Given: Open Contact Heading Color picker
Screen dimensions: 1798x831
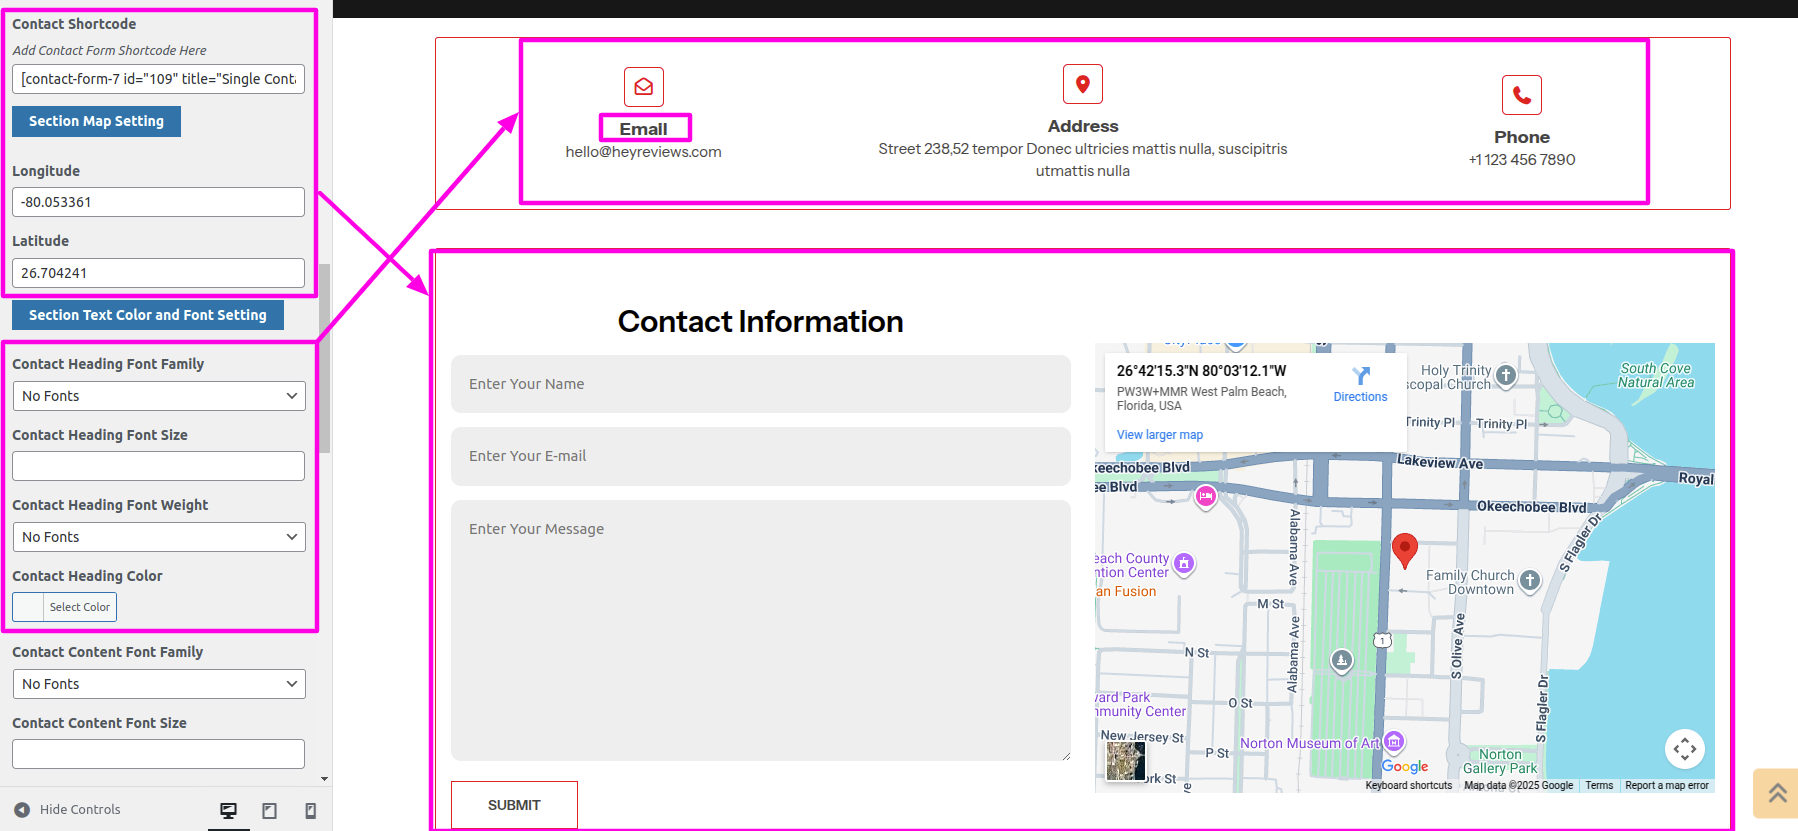Looking at the screenshot, I should pos(65,607).
